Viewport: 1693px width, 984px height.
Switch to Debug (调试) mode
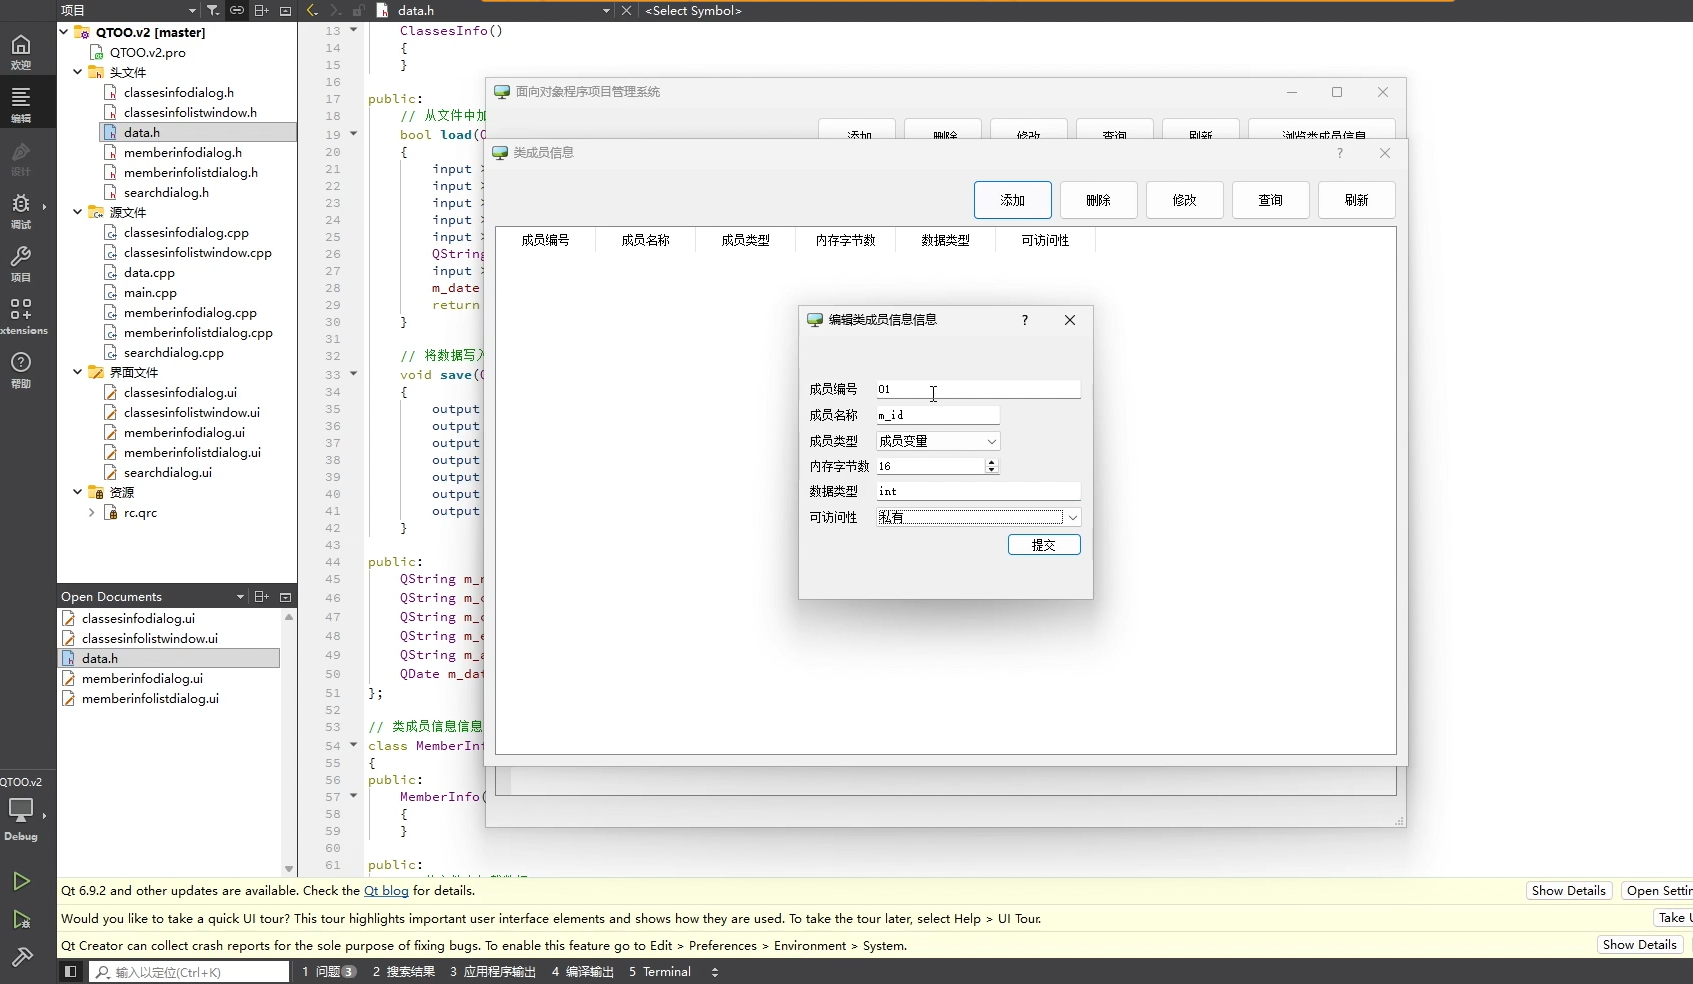pyautogui.click(x=21, y=211)
